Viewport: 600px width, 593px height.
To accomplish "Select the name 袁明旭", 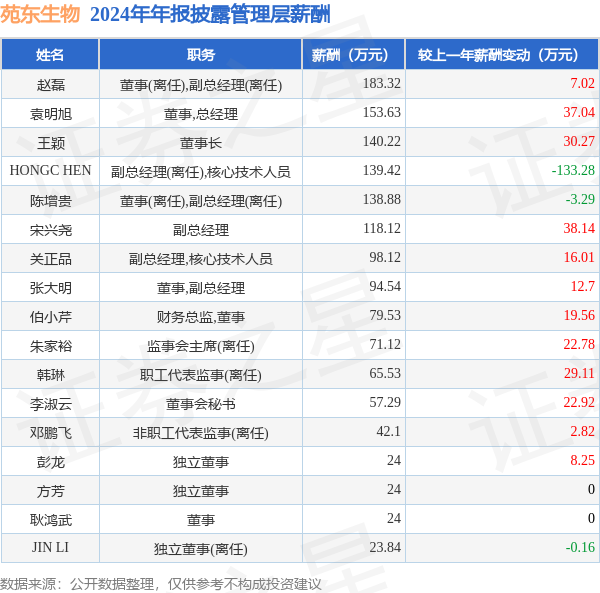I will pyautogui.click(x=51, y=114).
